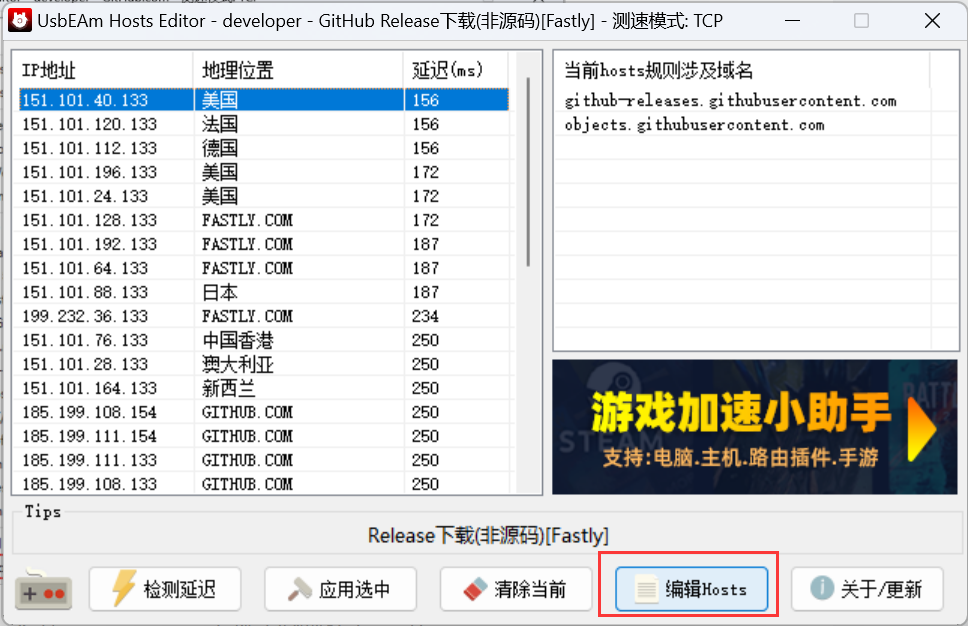
Task: Click the IP list vertical scrollbar thumb
Action: pyautogui.click(x=528, y=172)
